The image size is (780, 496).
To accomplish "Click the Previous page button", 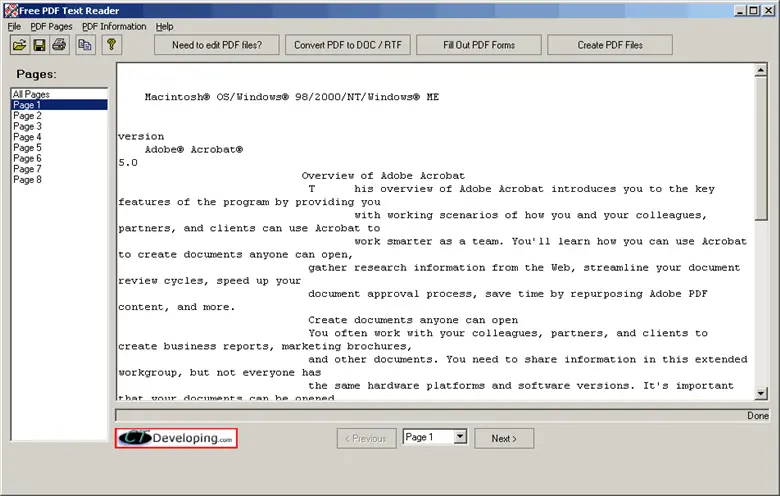I will (366, 438).
